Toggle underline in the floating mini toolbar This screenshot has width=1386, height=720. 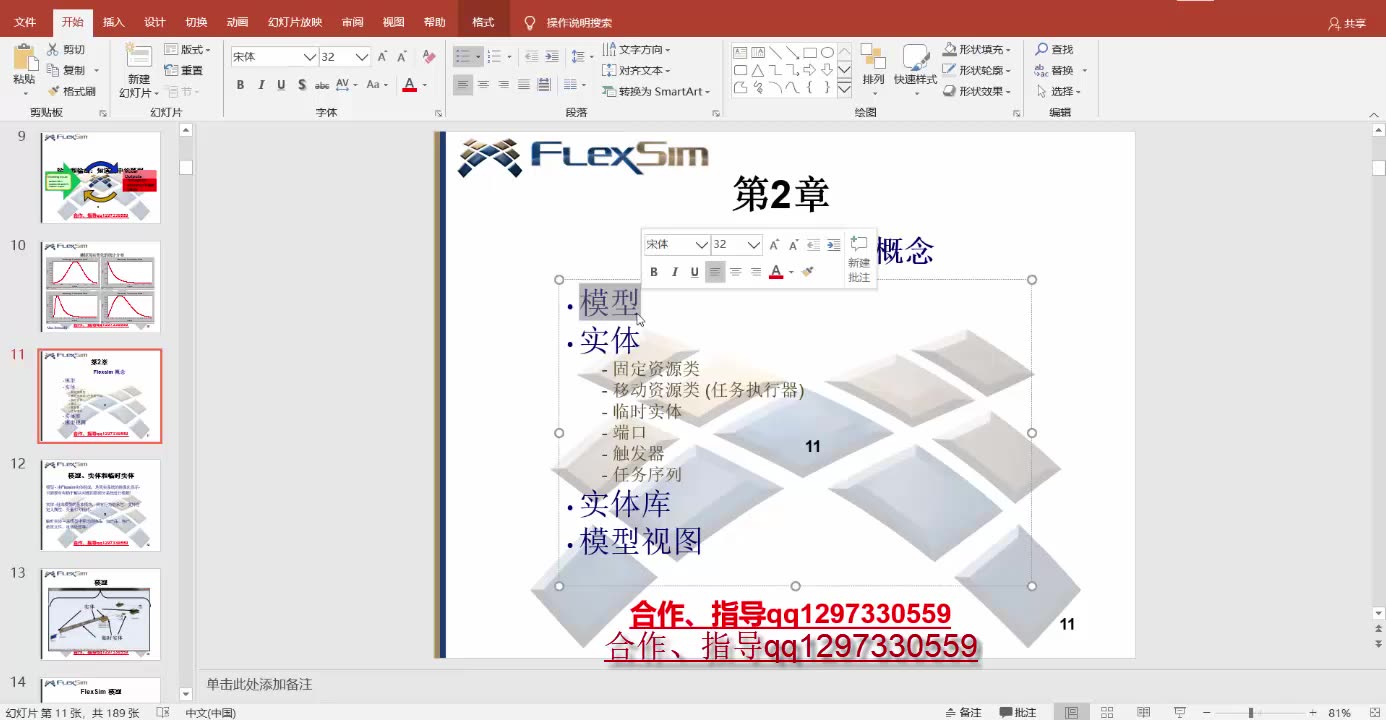click(x=694, y=271)
